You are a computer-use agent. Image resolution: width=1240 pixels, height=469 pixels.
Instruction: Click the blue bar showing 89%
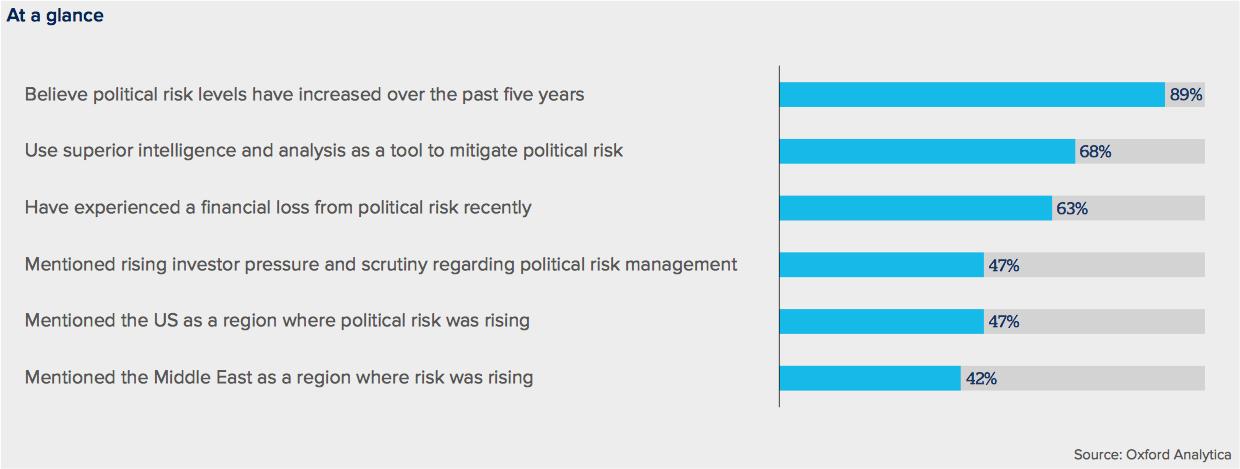tap(972, 95)
